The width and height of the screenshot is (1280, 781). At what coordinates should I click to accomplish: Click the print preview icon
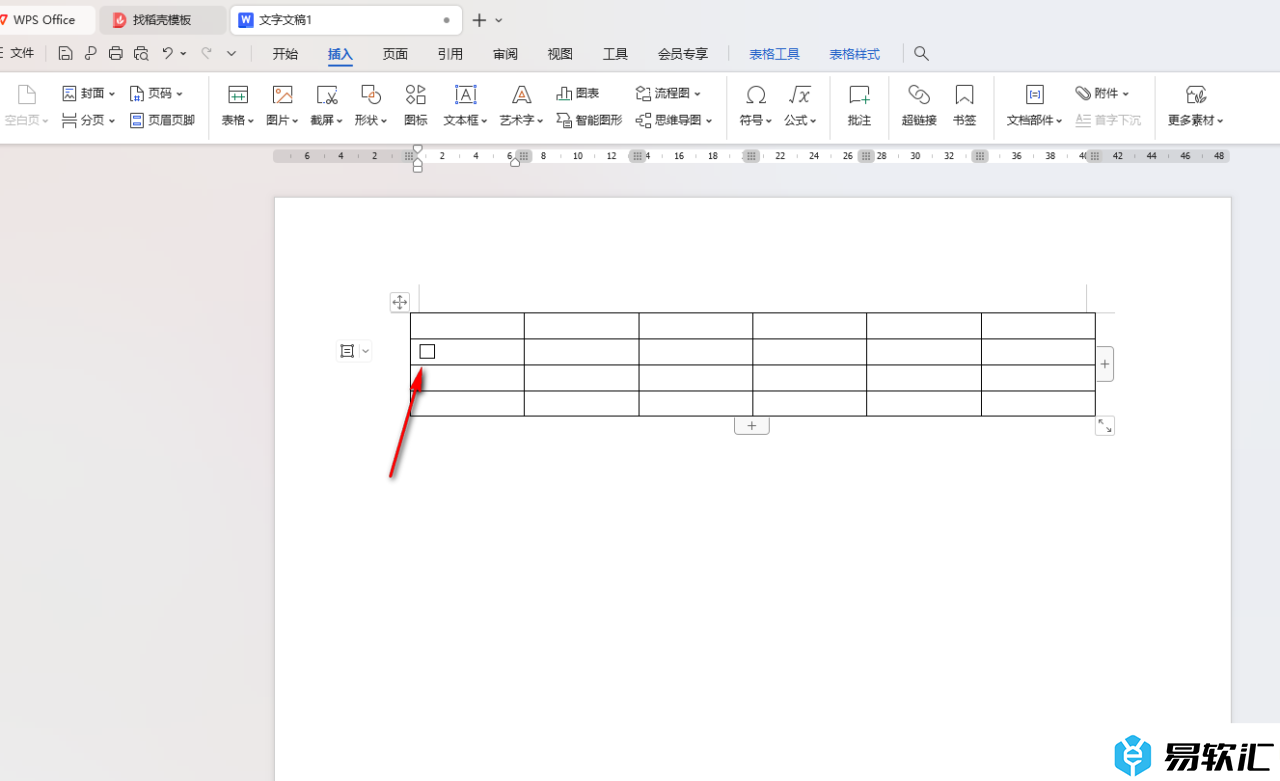(x=141, y=53)
